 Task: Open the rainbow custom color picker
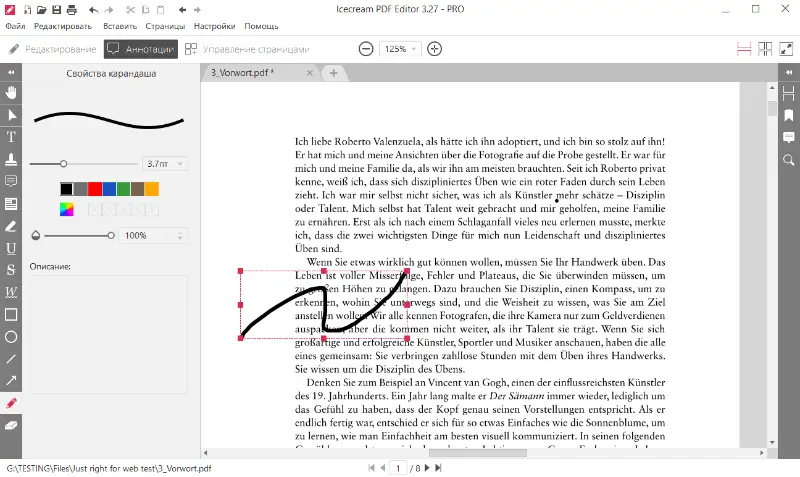pos(67,210)
